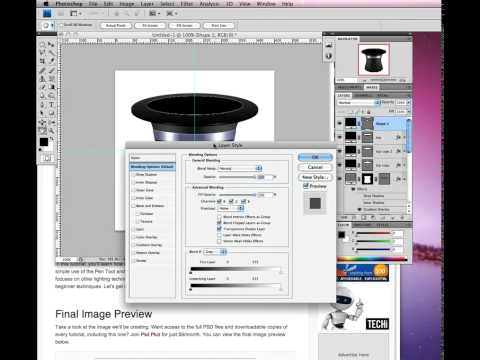Choose the Gradient tool in toolbox
This screenshot has height=360, width=480.
[x=52, y=87]
